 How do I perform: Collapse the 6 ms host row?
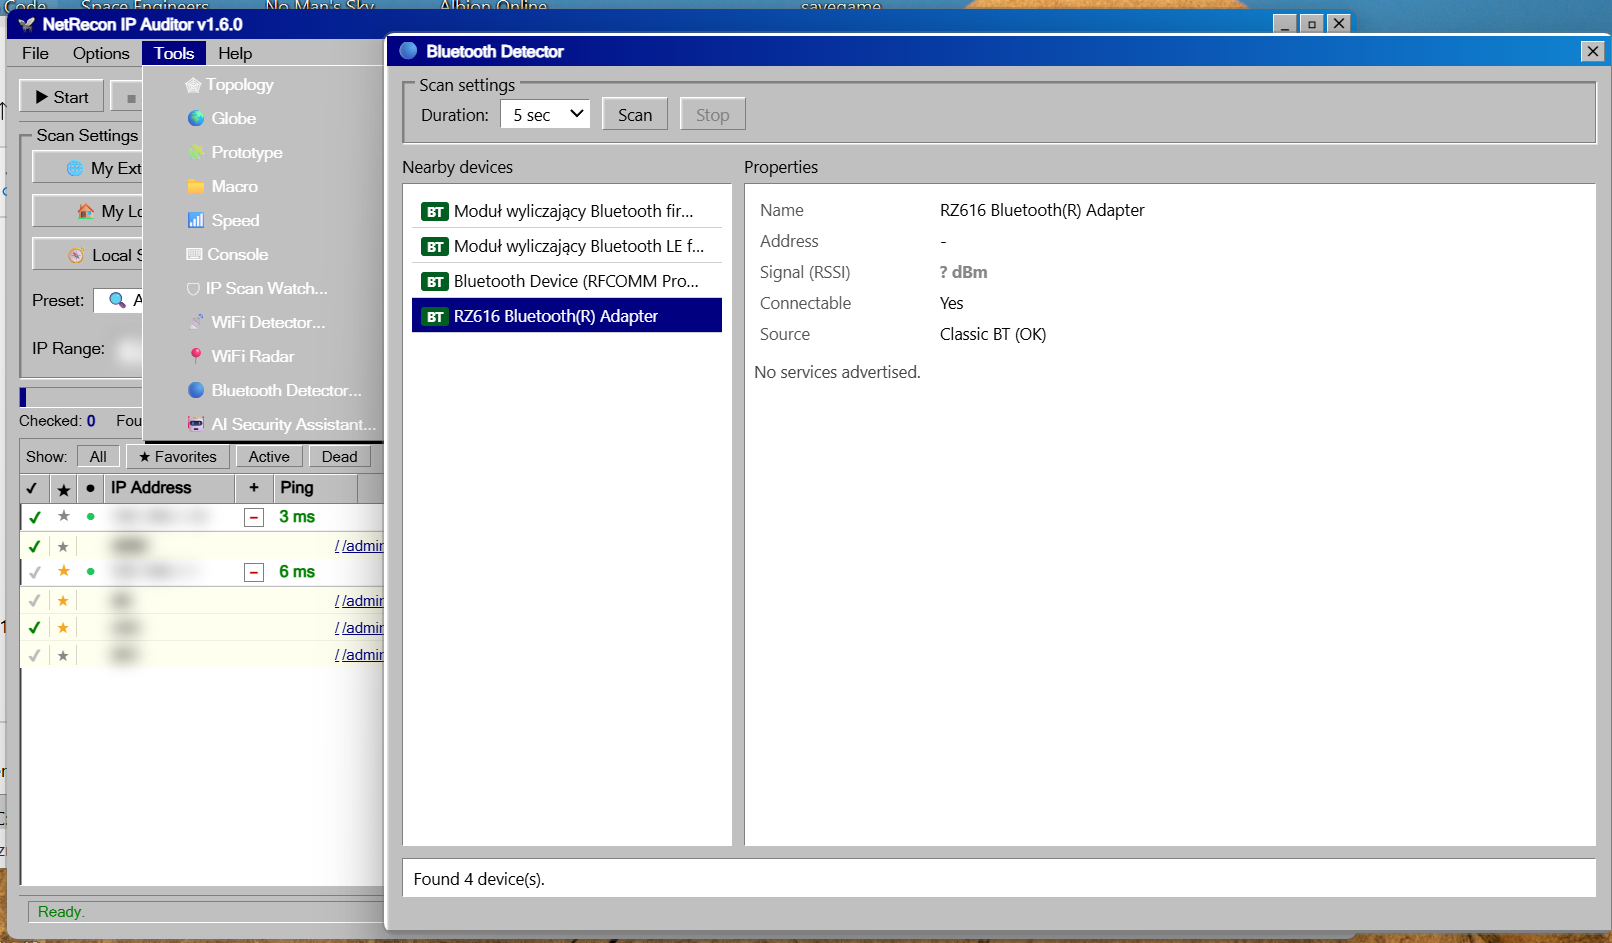[254, 572]
